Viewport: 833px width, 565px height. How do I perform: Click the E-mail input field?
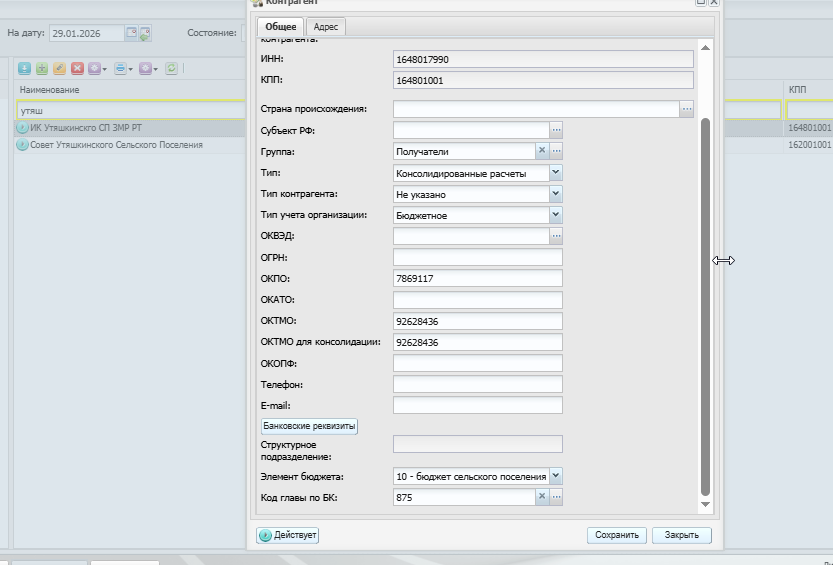coord(478,405)
